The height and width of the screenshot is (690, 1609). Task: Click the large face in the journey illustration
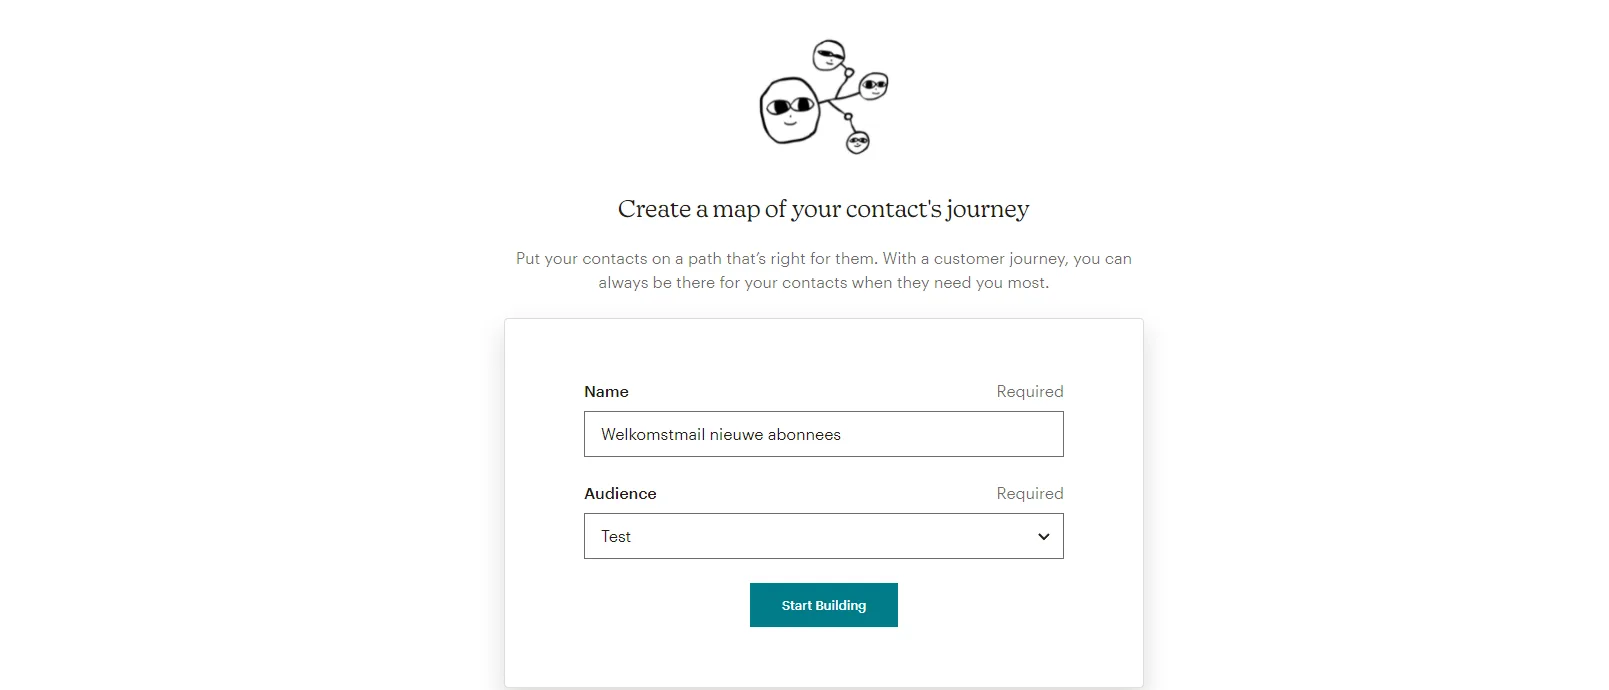click(790, 111)
